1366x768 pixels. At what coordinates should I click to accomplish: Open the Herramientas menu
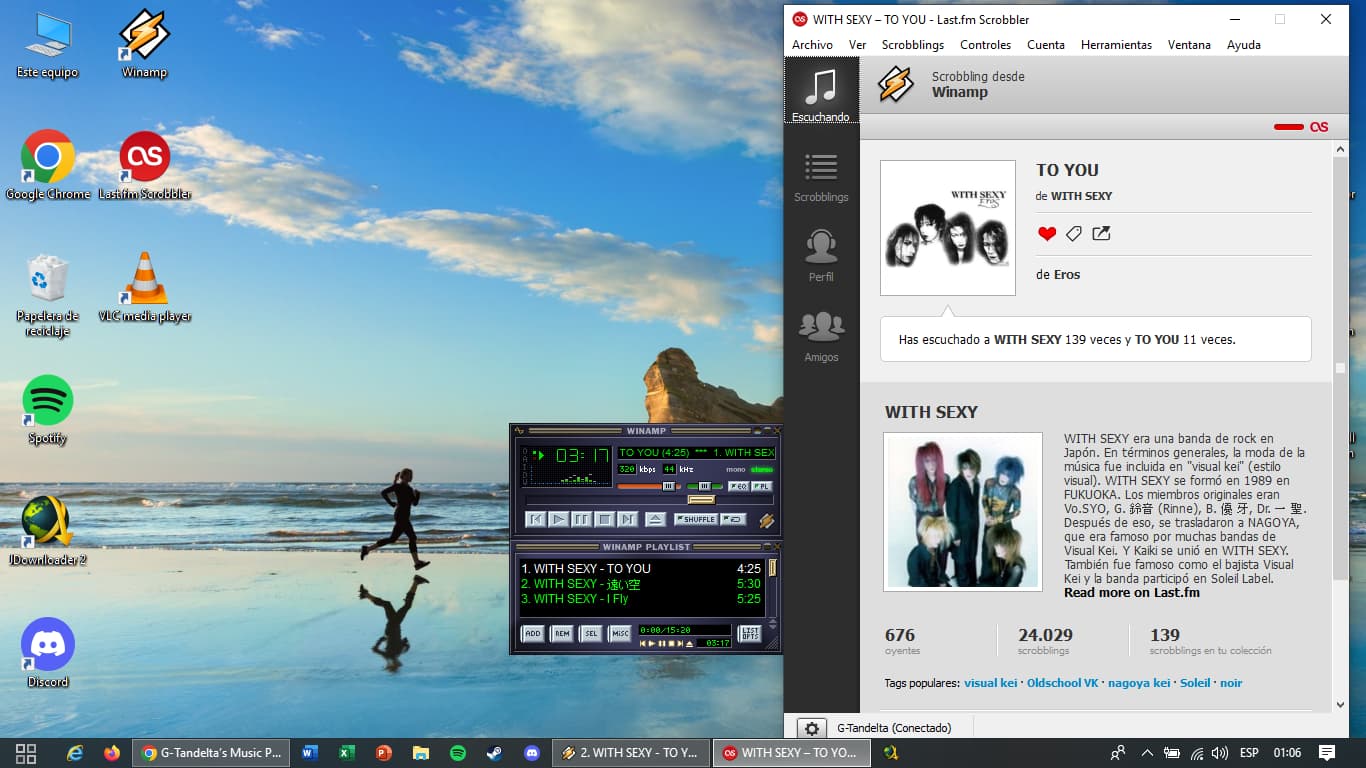click(x=1116, y=45)
